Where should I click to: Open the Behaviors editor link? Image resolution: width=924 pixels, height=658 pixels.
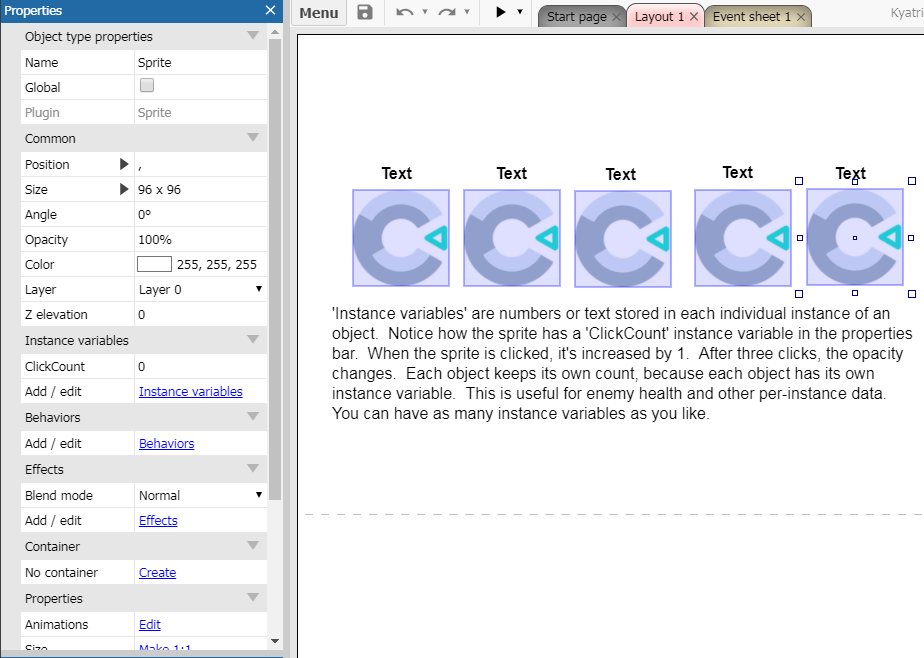pyautogui.click(x=166, y=443)
